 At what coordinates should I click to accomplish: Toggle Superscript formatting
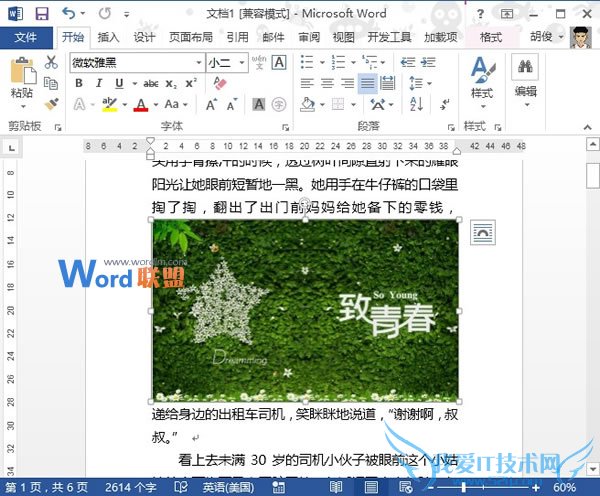[191, 83]
